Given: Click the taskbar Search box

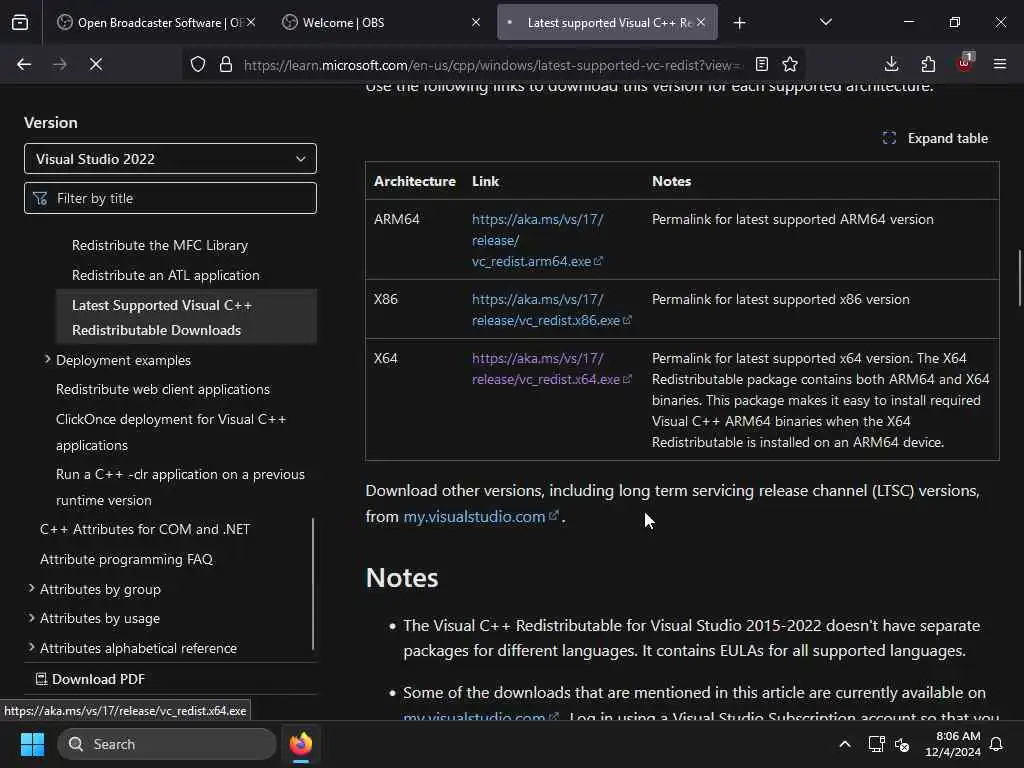Looking at the screenshot, I should [x=167, y=744].
